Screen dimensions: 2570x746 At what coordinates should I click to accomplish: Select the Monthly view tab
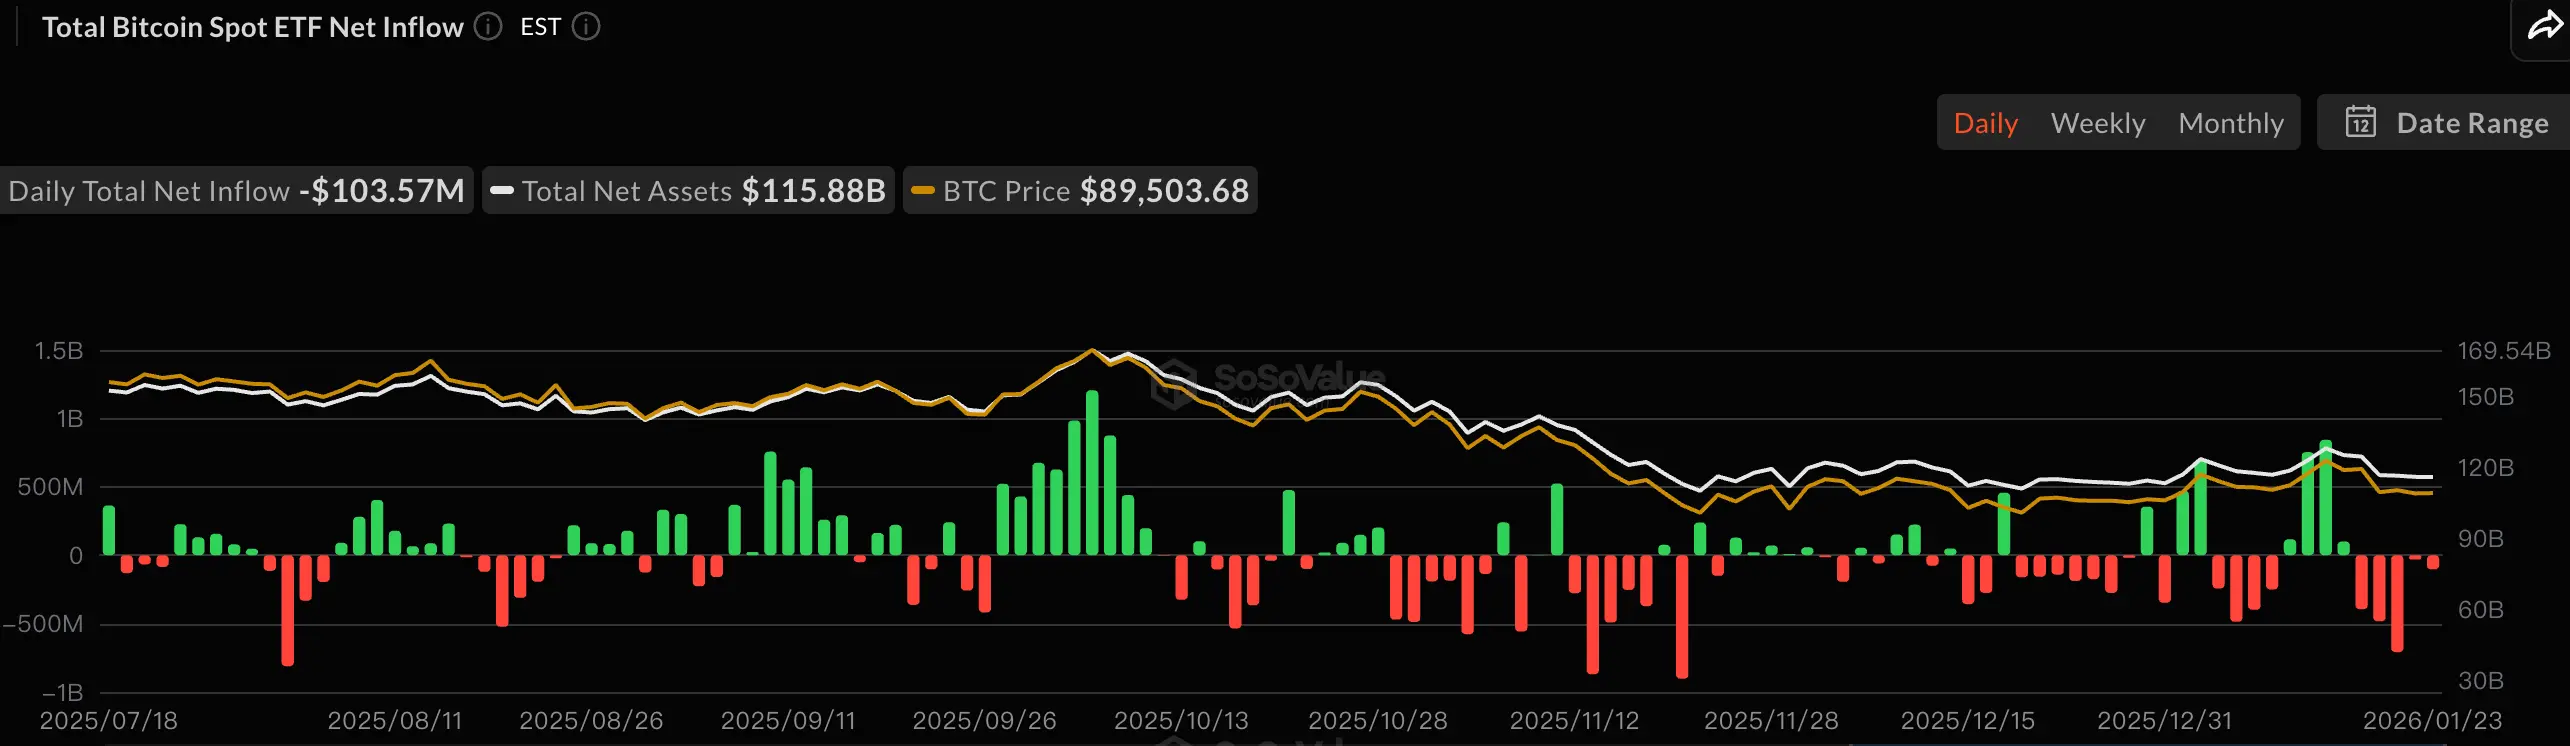click(2230, 123)
